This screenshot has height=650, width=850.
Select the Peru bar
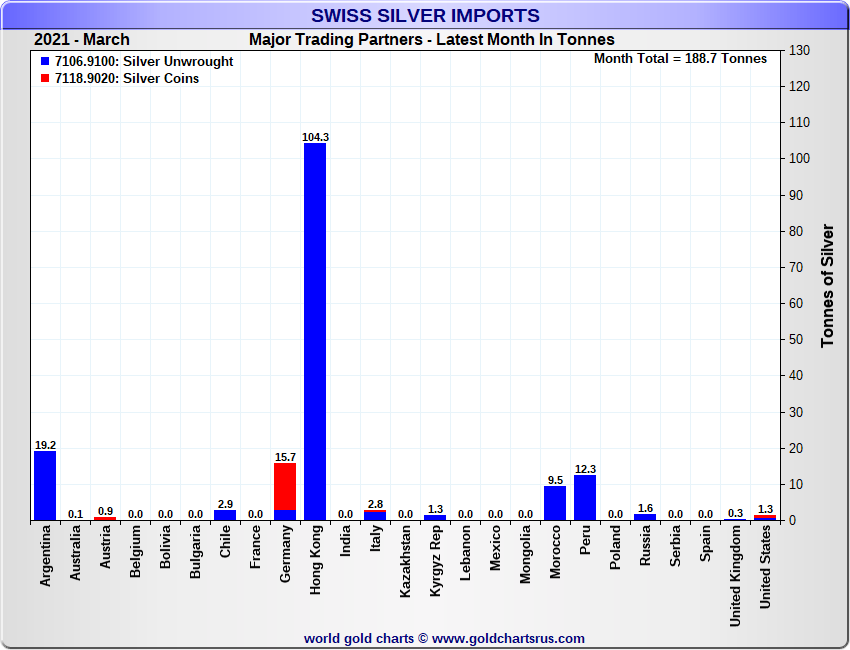pyautogui.click(x=585, y=497)
